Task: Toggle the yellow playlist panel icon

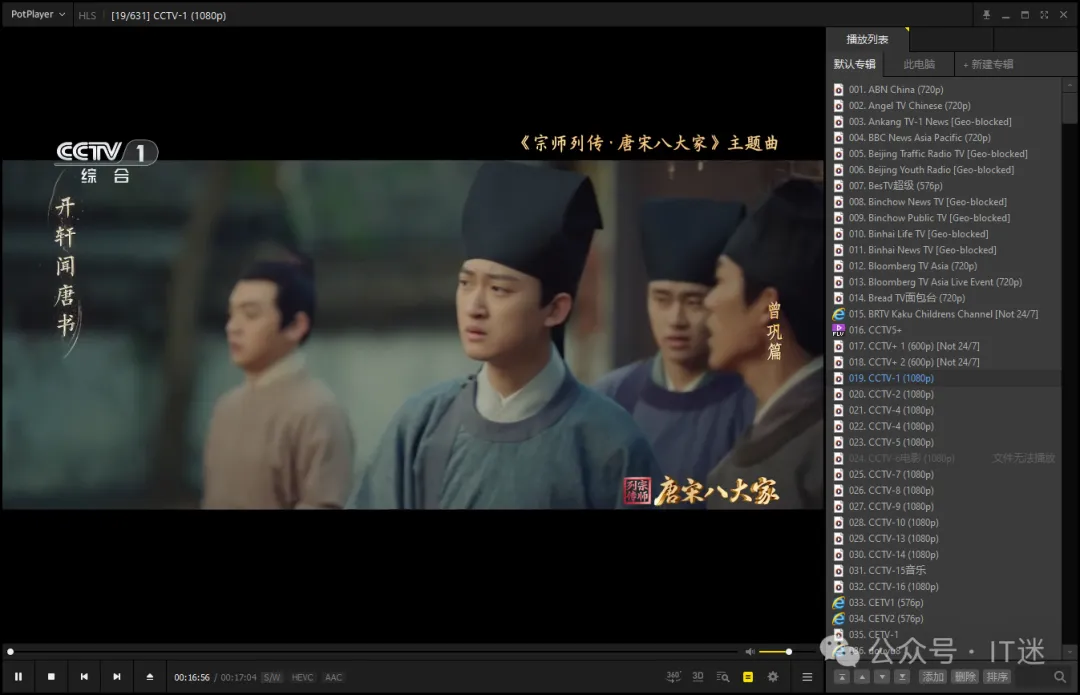Action: 748,677
